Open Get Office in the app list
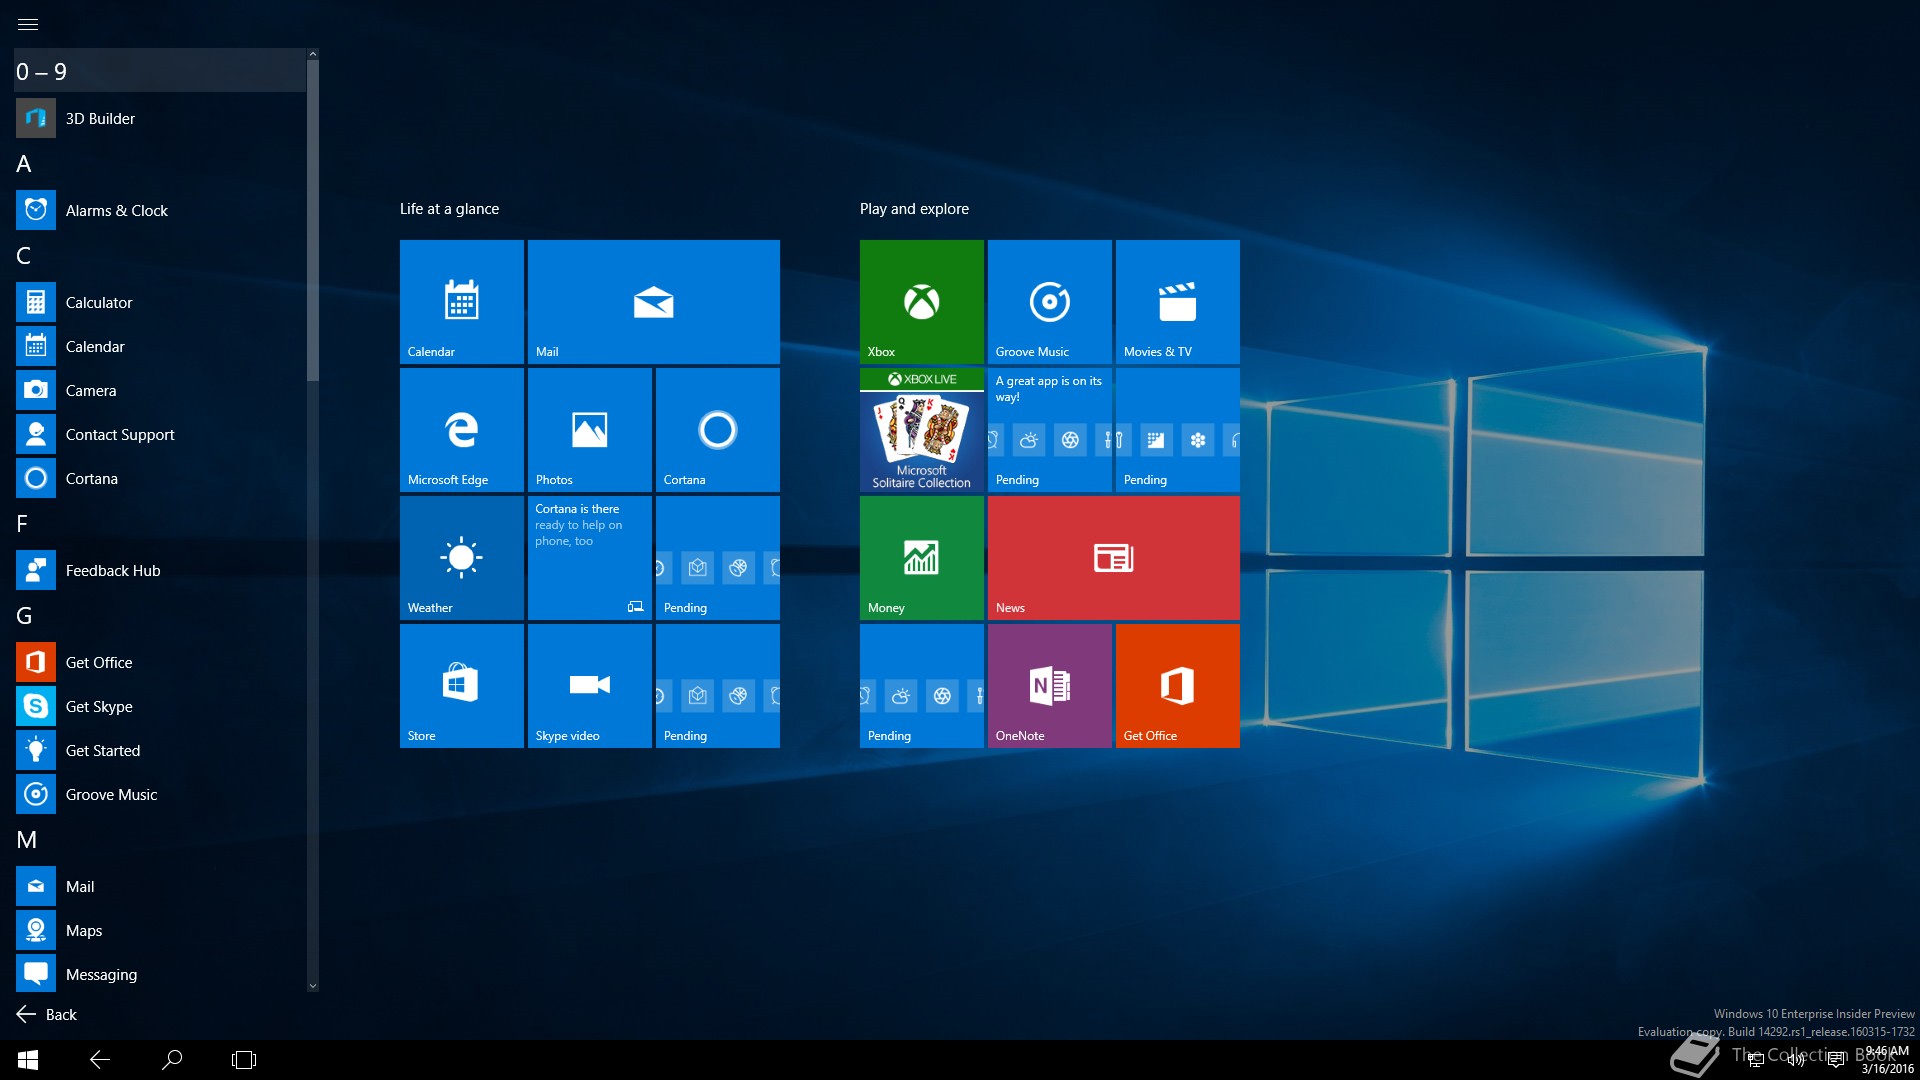 tap(160, 662)
